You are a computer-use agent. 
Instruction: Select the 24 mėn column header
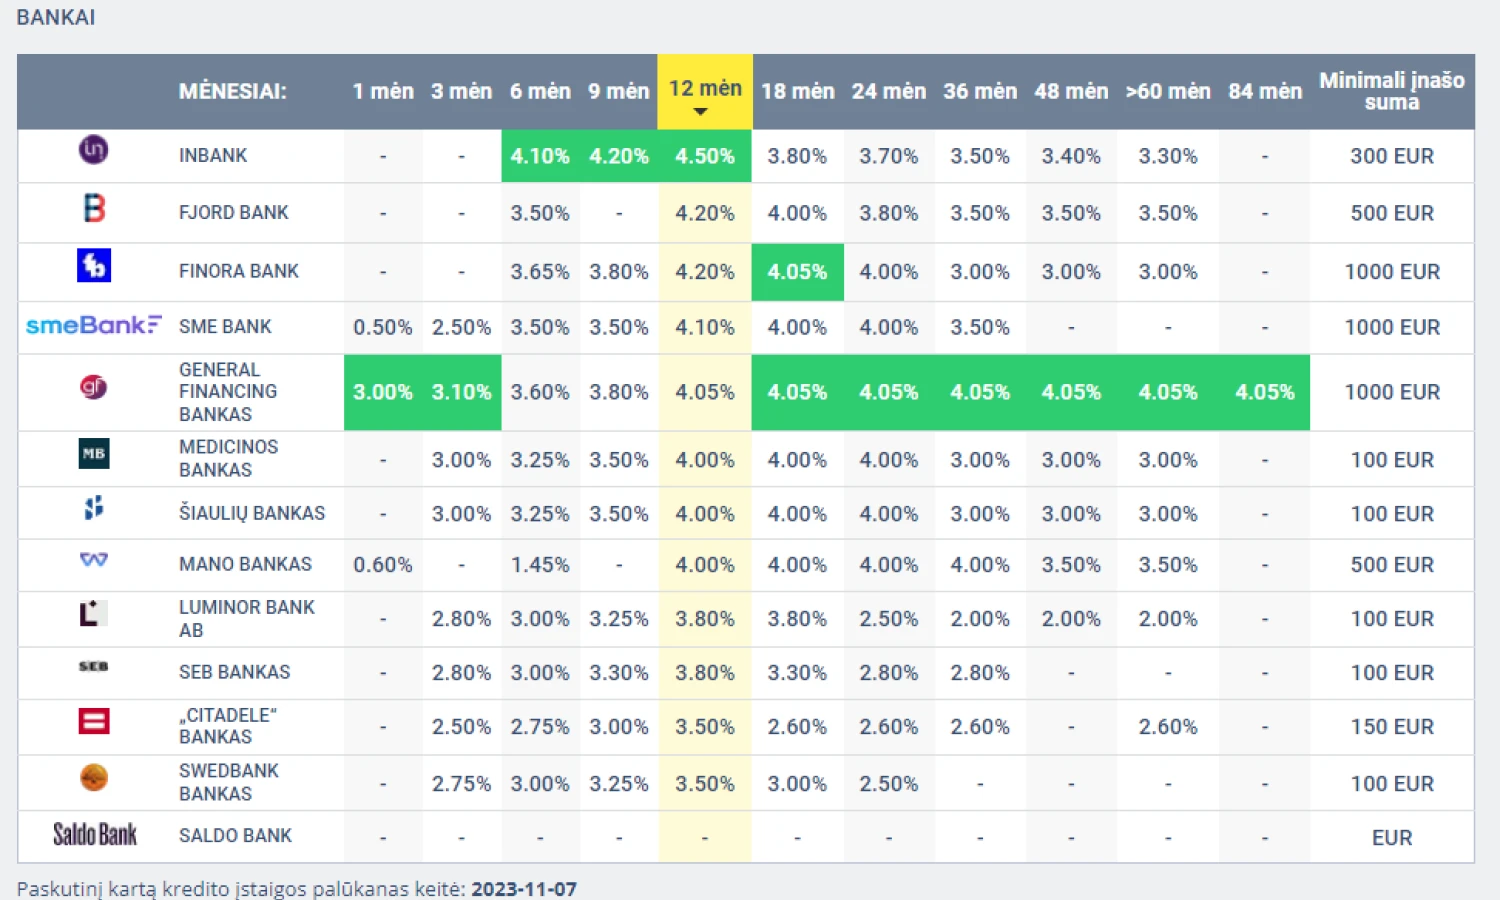[888, 91]
